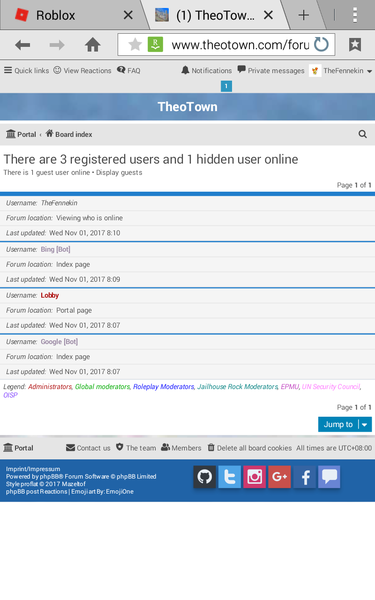
Task: Click 'Wed Nov 01, 2017 8:10' timestamp
Action: click(85, 233)
